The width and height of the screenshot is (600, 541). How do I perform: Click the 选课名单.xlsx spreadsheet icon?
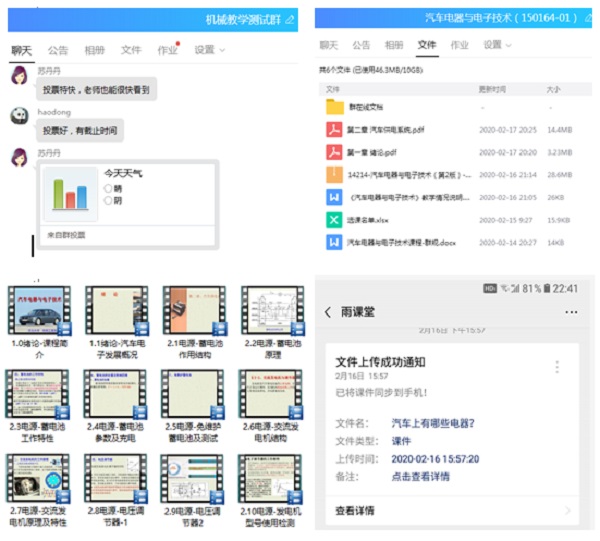coord(334,220)
